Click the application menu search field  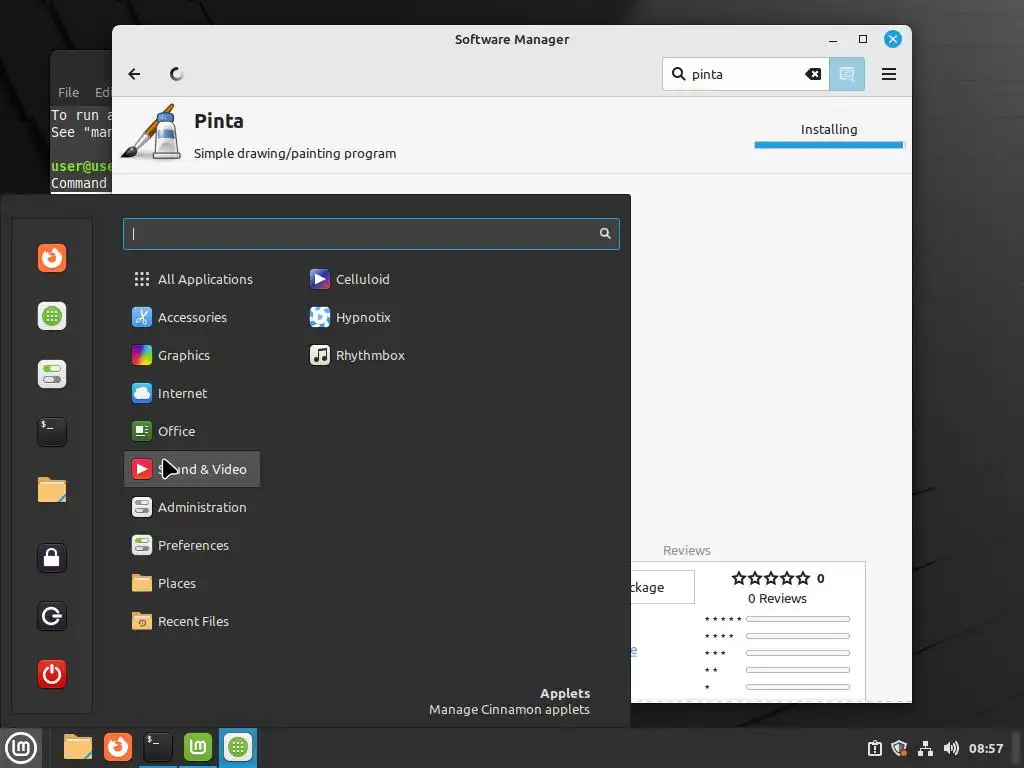click(x=371, y=234)
